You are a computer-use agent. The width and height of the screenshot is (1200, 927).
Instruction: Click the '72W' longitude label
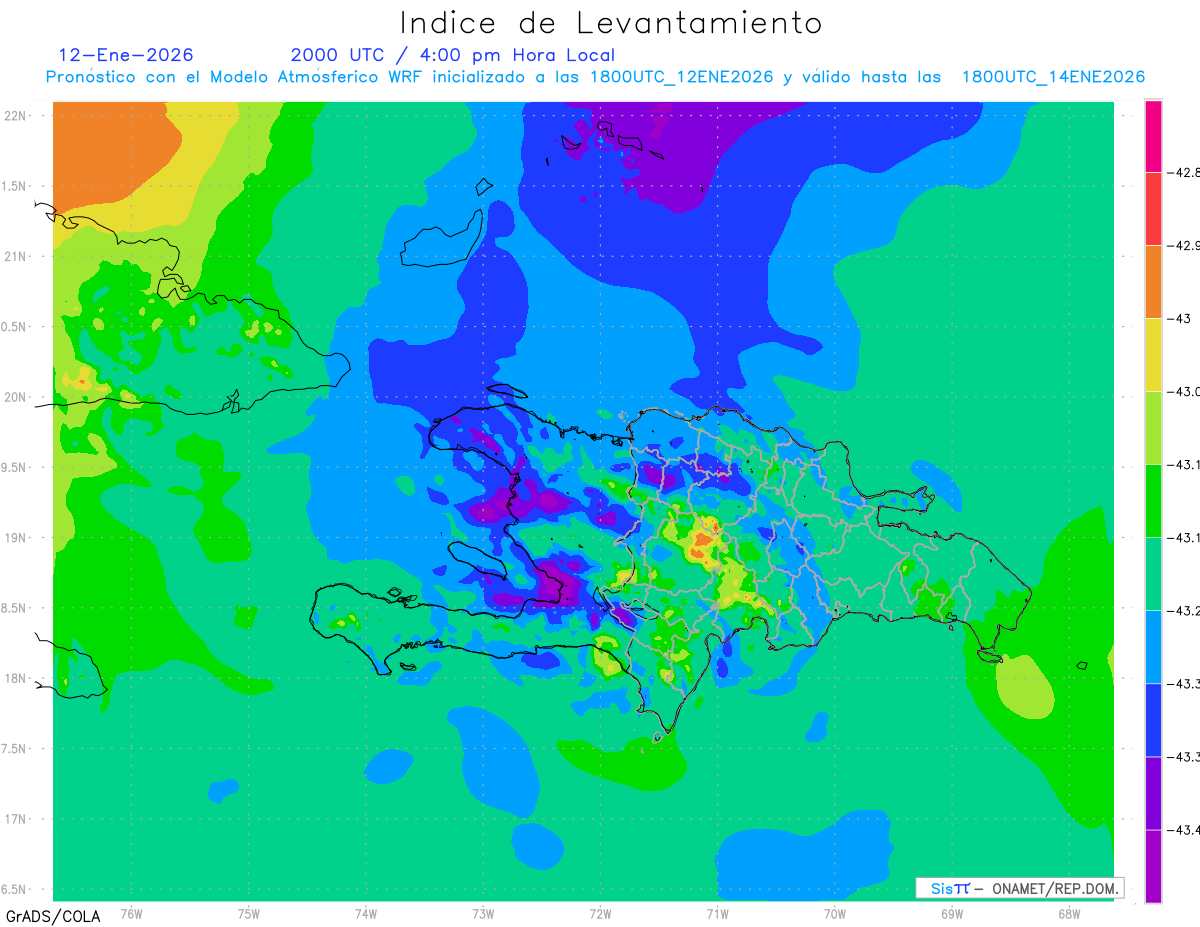[x=600, y=914]
